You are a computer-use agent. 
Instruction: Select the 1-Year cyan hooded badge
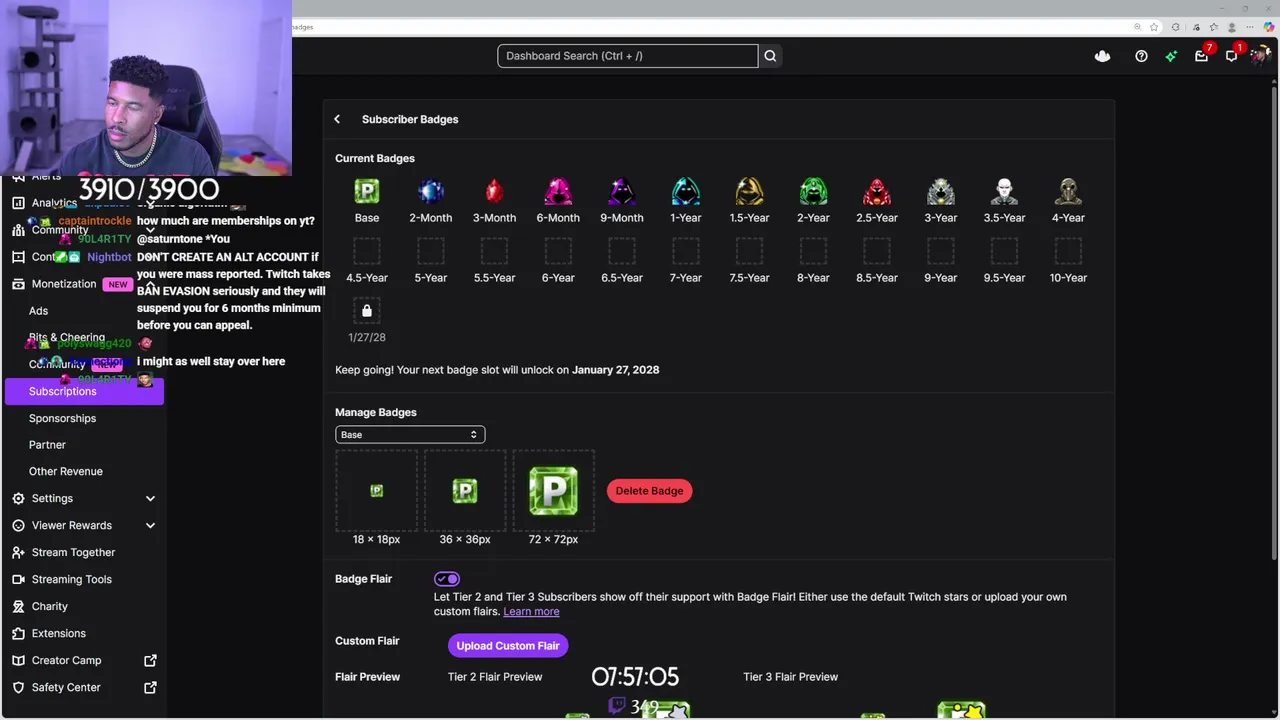[x=686, y=191]
